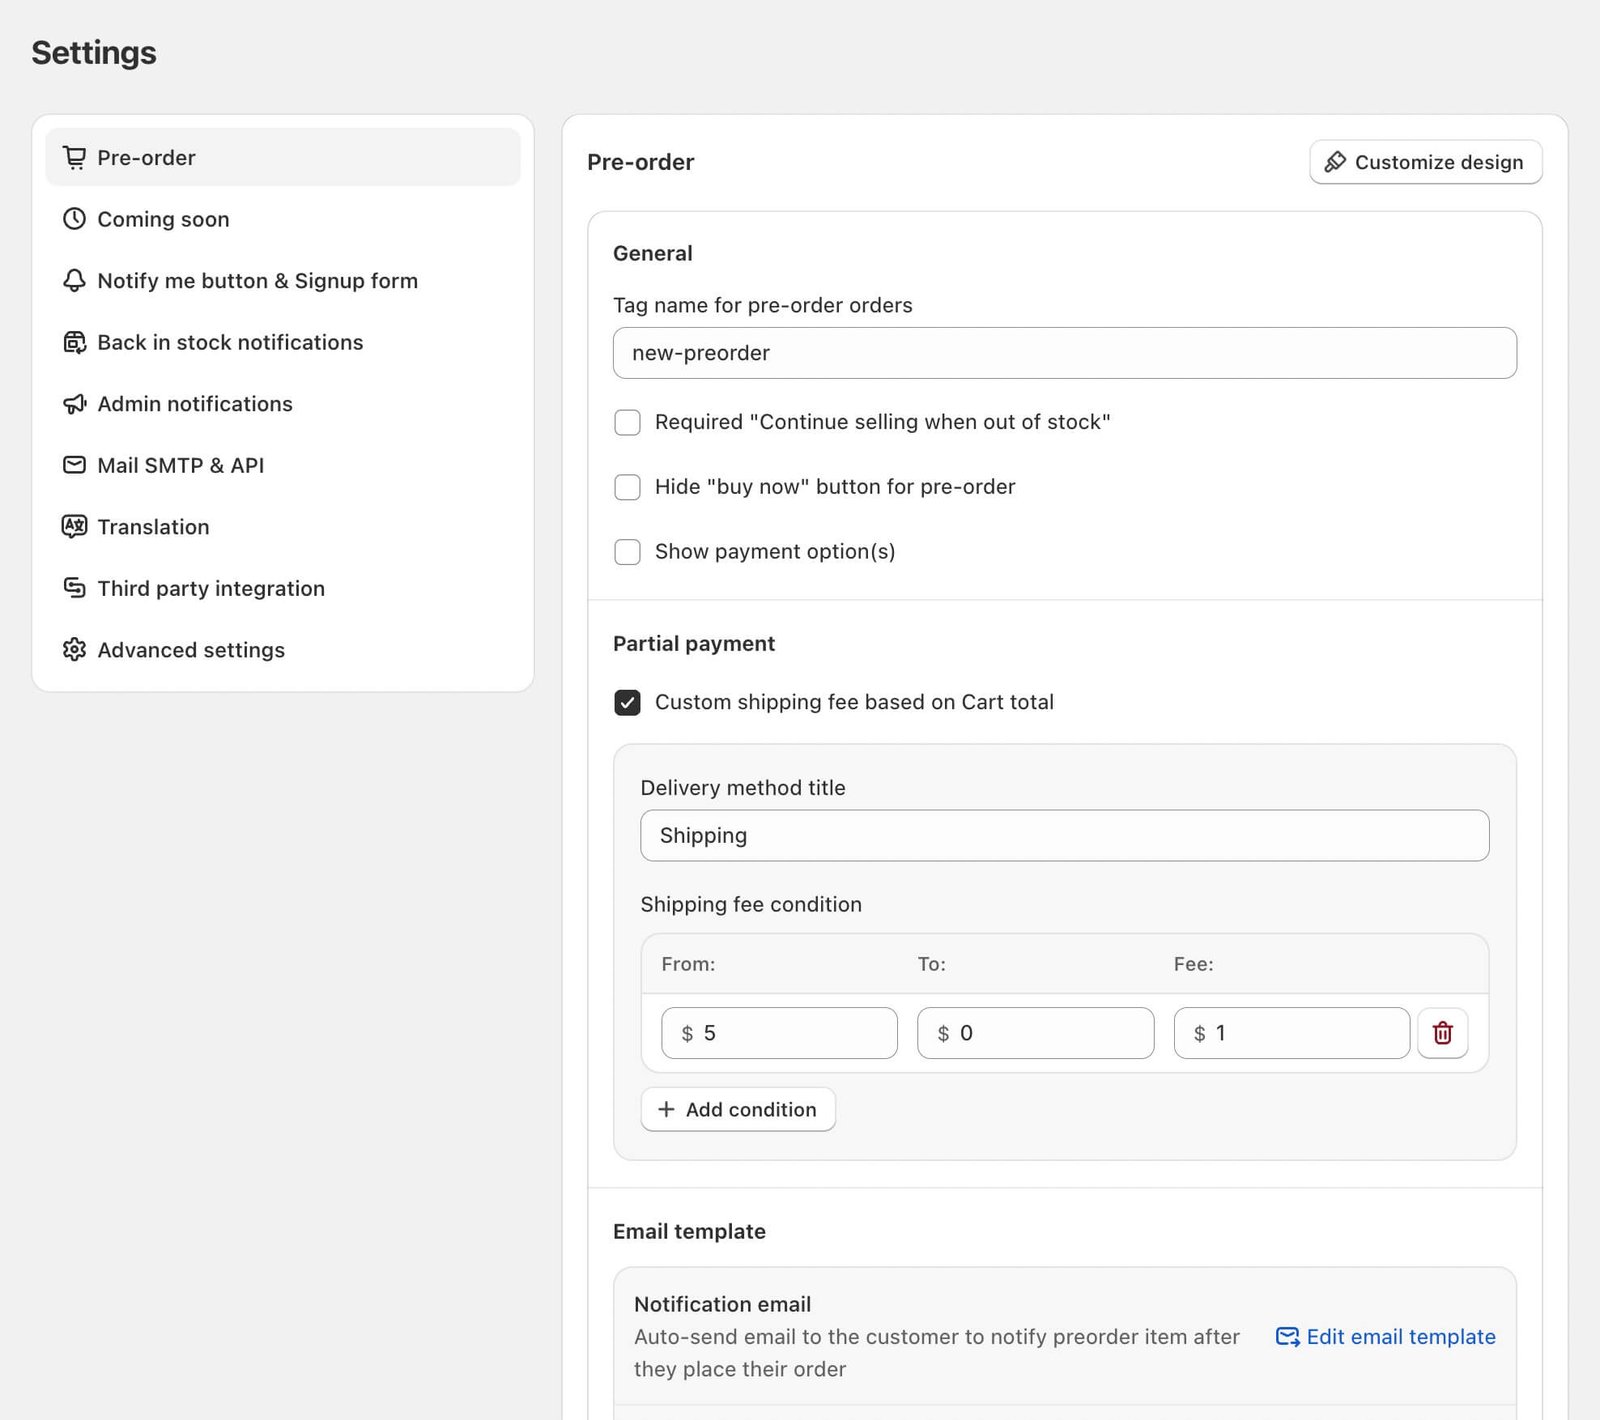
Task: Open Advanced settings section
Action: coord(283,650)
